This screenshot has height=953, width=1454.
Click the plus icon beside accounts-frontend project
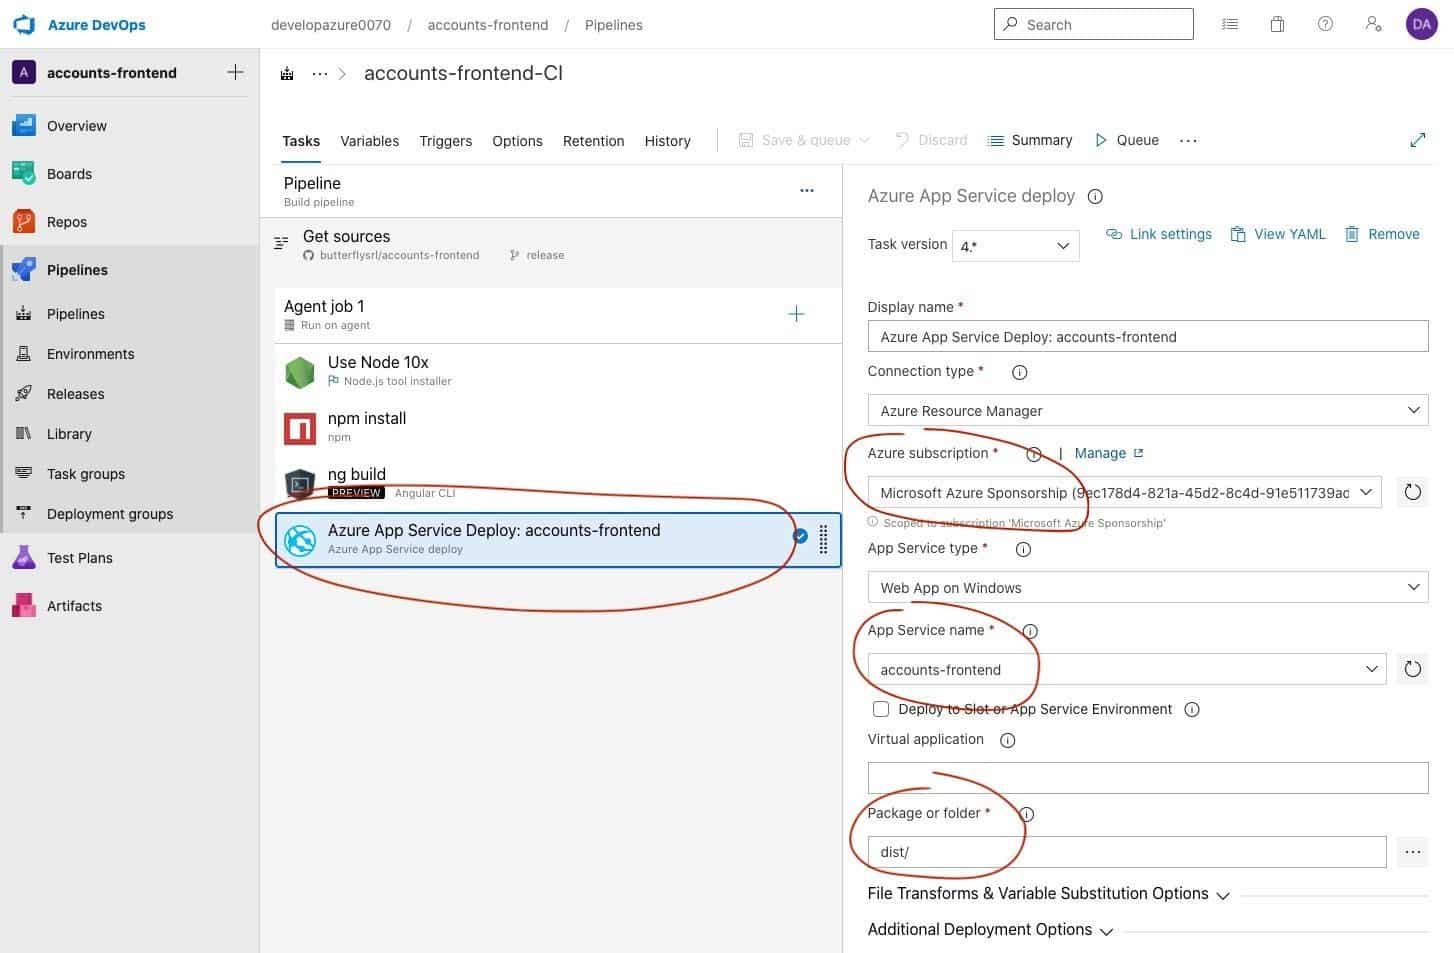[x=235, y=72]
